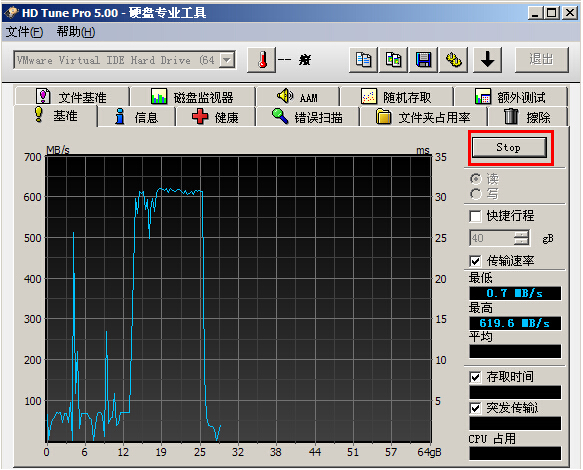Uncheck the 存取时间 checkbox
The width and height of the screenshot is (583, 470).
coord(475,377)
